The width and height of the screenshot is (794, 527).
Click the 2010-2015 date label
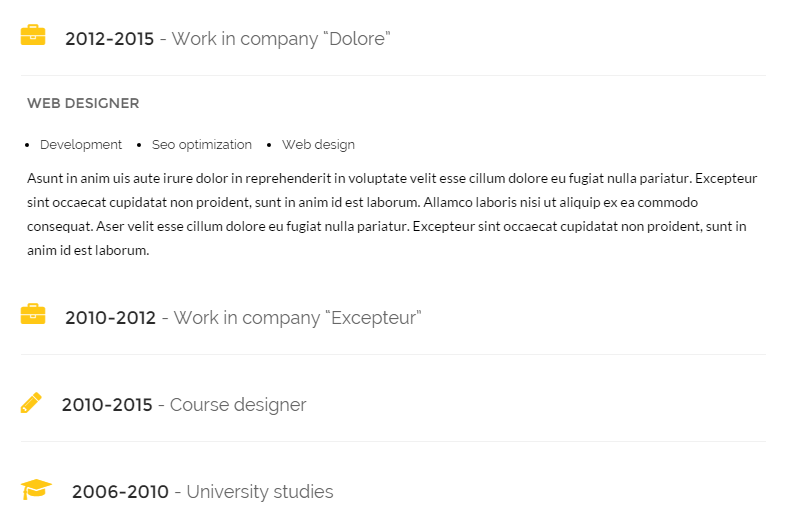pos(107,405)
